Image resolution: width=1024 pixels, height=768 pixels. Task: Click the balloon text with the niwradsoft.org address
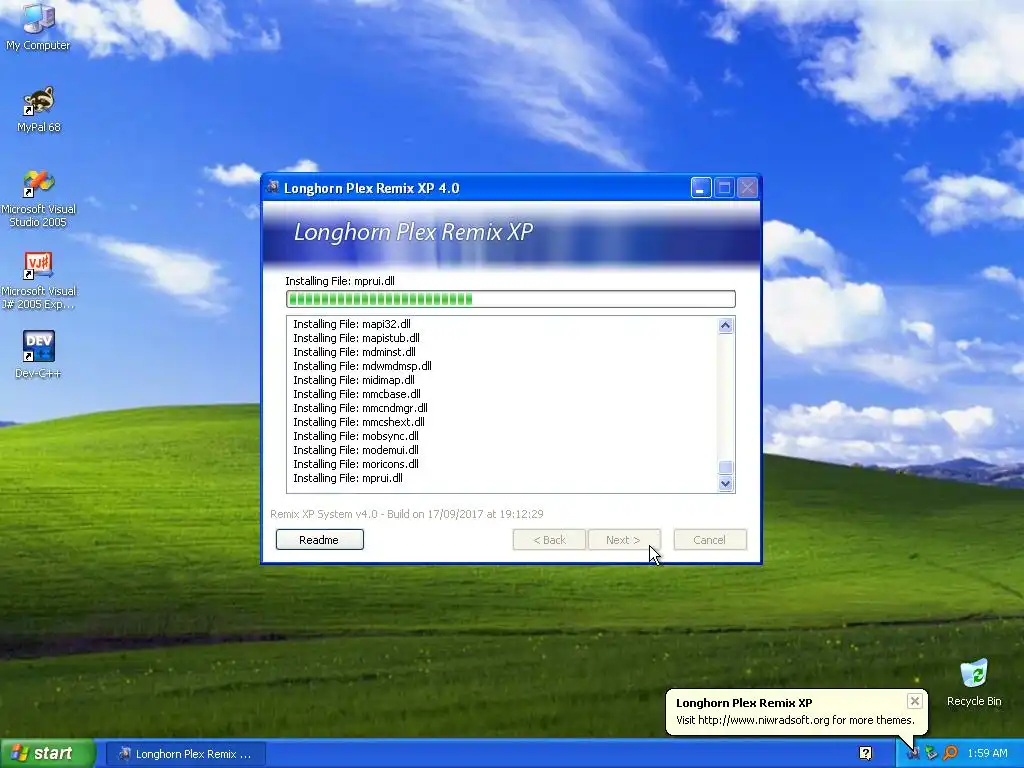pyautogui.click(x=795, y=720)
